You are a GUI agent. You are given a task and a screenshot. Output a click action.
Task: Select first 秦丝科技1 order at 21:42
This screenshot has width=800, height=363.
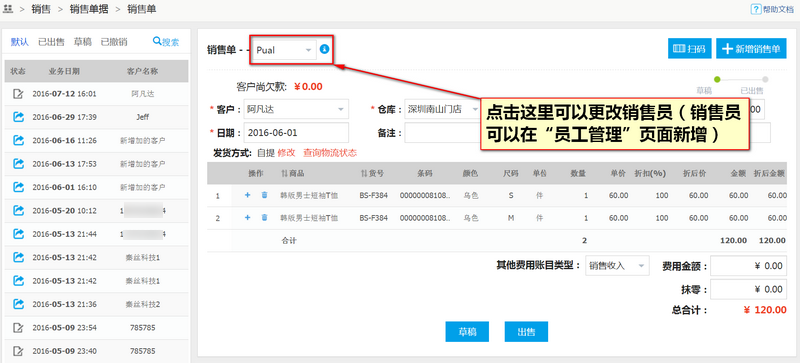[96, 257]
